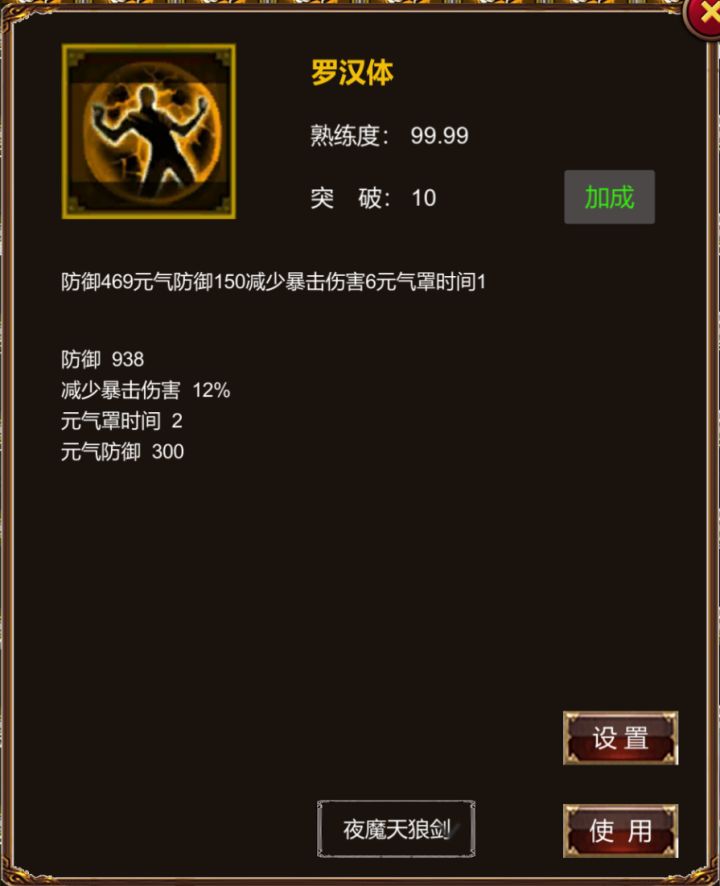This screenshot has width=720, height=886.
Task: Select the yellow 罗汉体 skill title
Action: coord(352,73)
